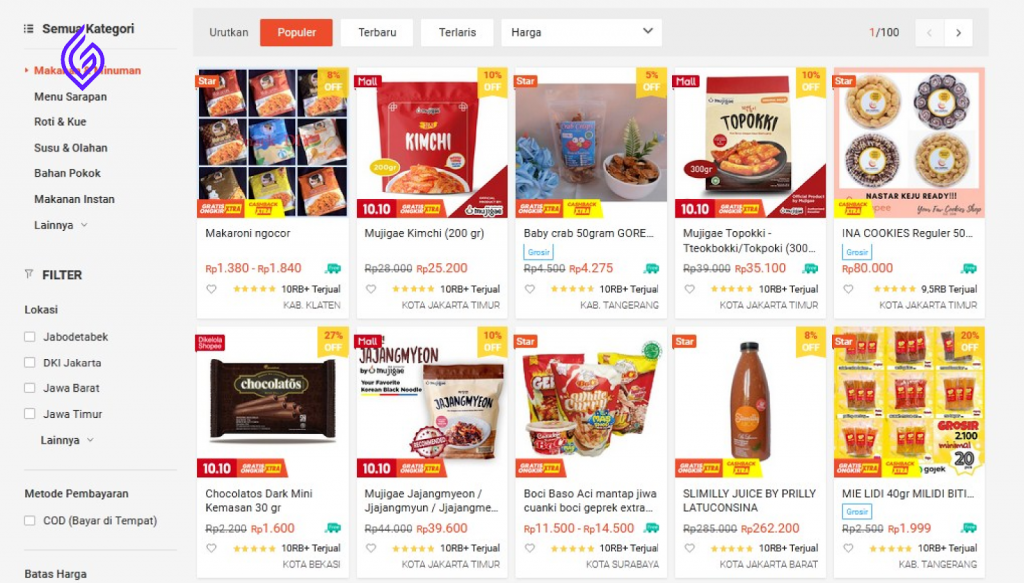The width and height of the screenshot is (1024, 583).
Task: Select the Terlaris sort tab
Action: [x=457, y=33]
